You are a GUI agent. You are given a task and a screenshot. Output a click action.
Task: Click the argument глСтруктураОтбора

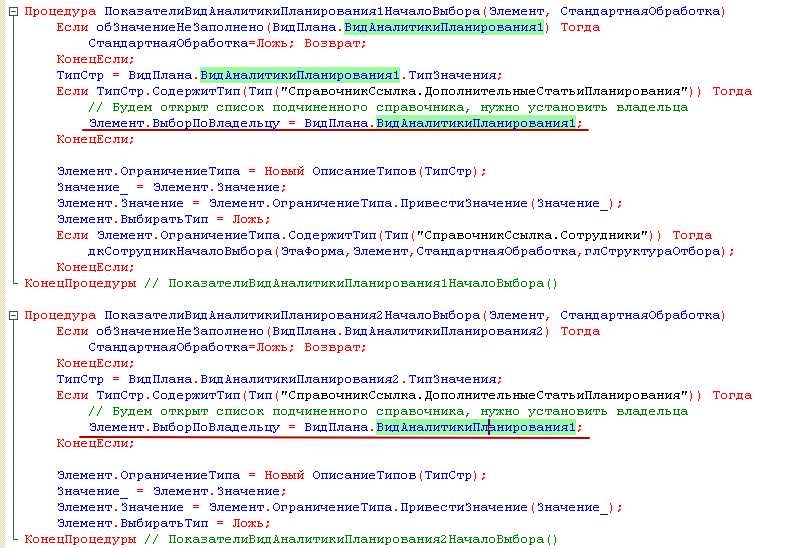pyautogui.click(x=652, y=251)
